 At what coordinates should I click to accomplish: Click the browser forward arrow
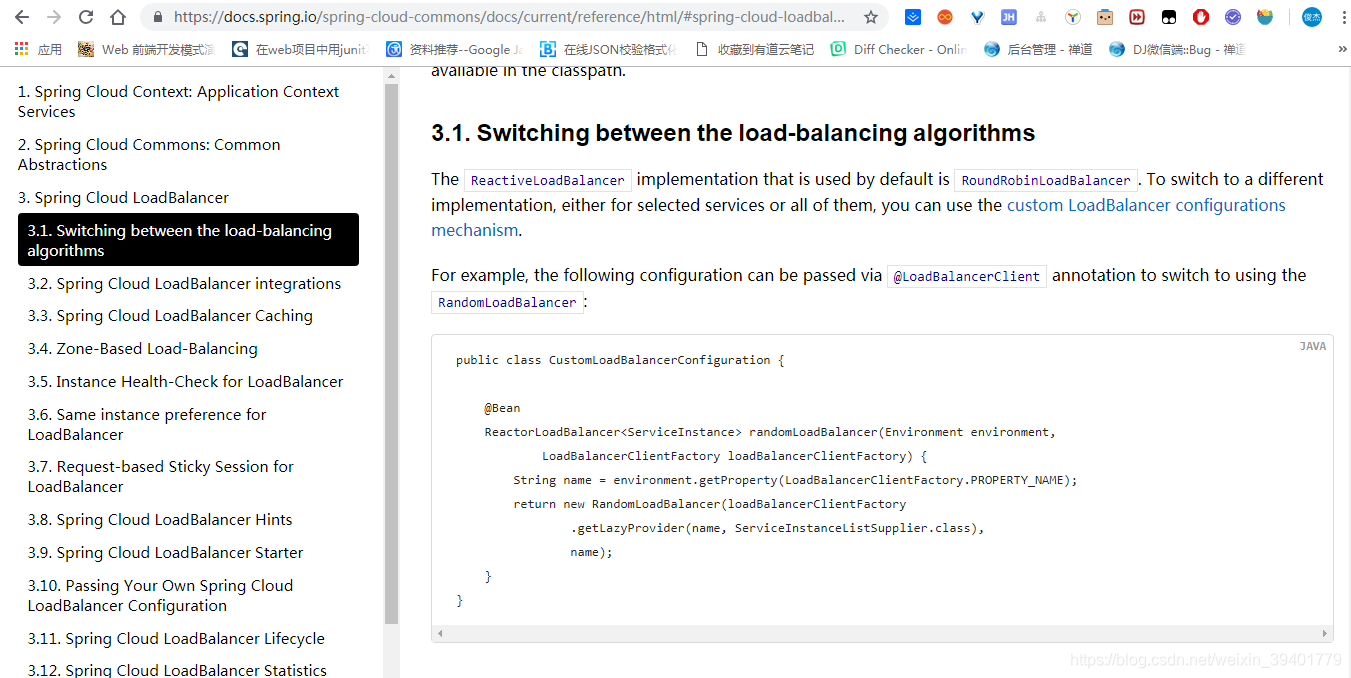coord(54,17)
